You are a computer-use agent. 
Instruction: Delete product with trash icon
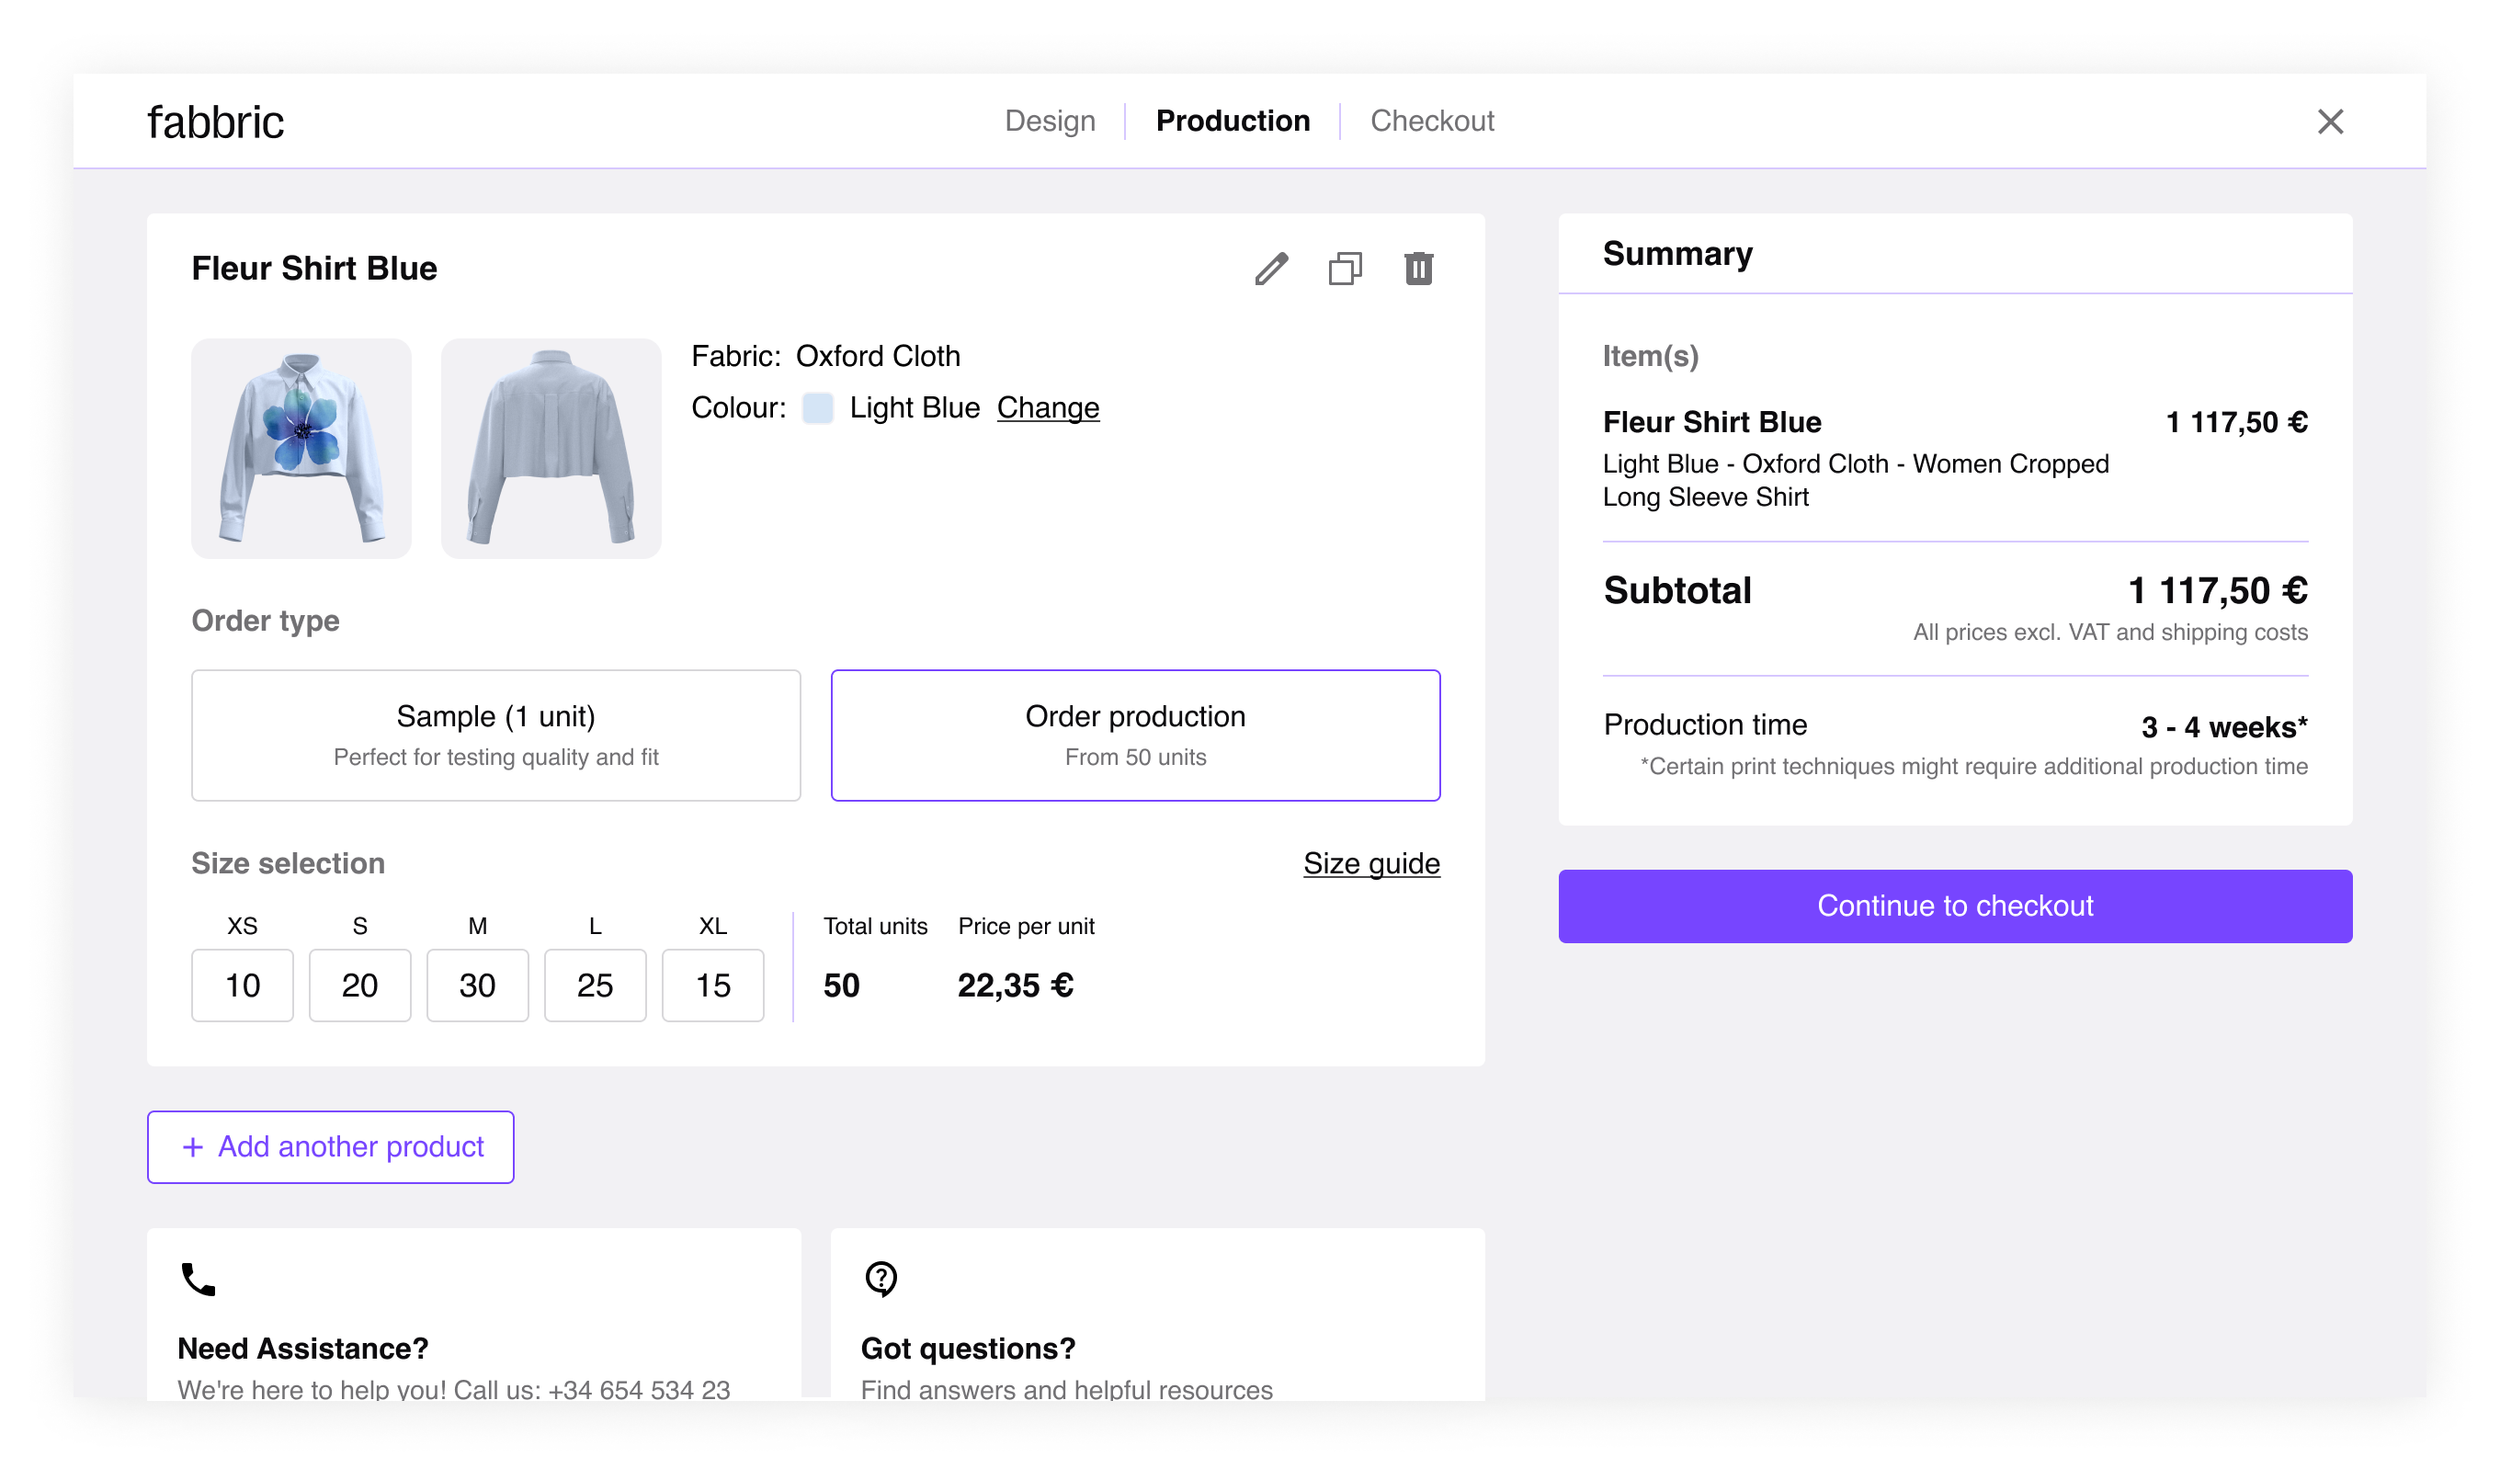pyautogui.click(x=1418, y=269)
